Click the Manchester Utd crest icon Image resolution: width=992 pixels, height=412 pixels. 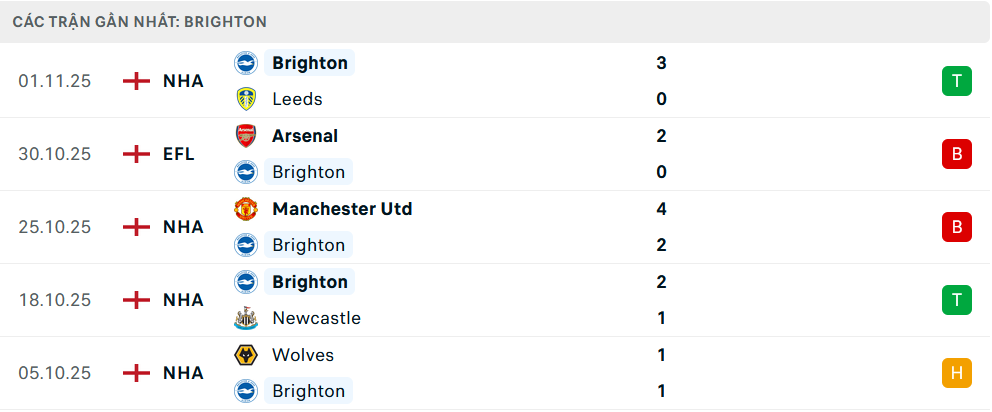245,209
